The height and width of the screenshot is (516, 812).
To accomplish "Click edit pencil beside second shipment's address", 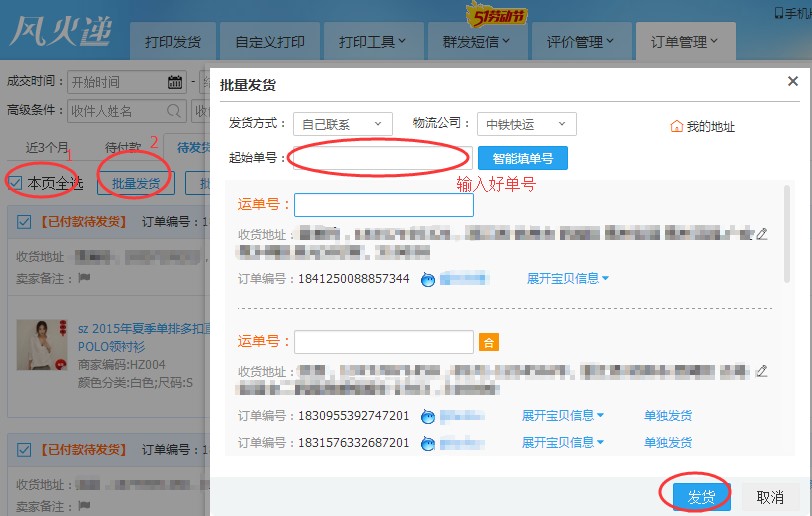I will pos(761,371).
